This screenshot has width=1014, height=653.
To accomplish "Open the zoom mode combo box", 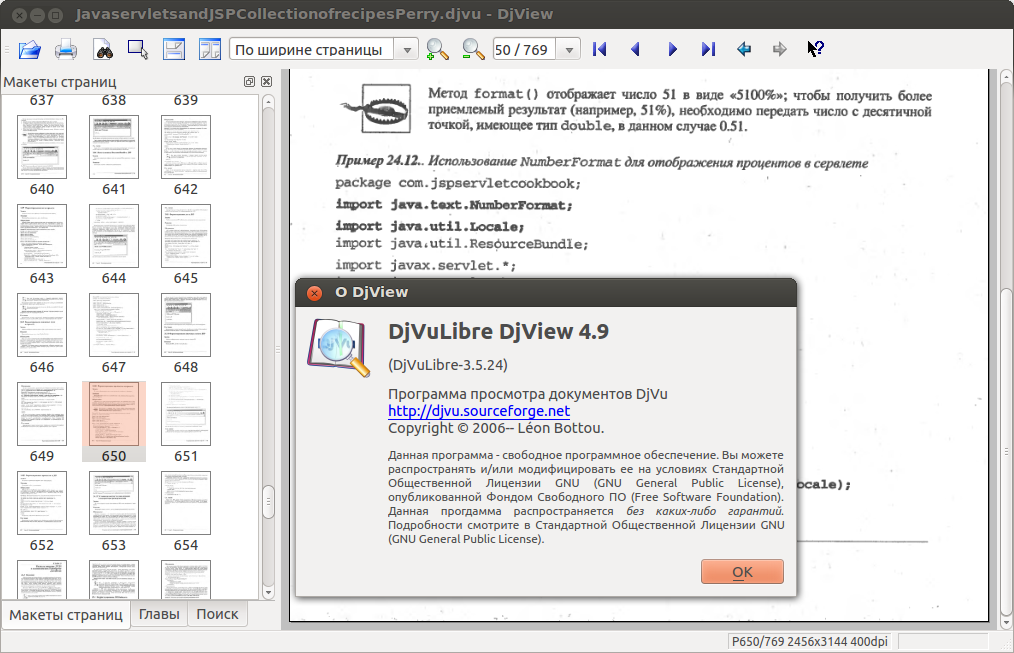I will [323, 50].
